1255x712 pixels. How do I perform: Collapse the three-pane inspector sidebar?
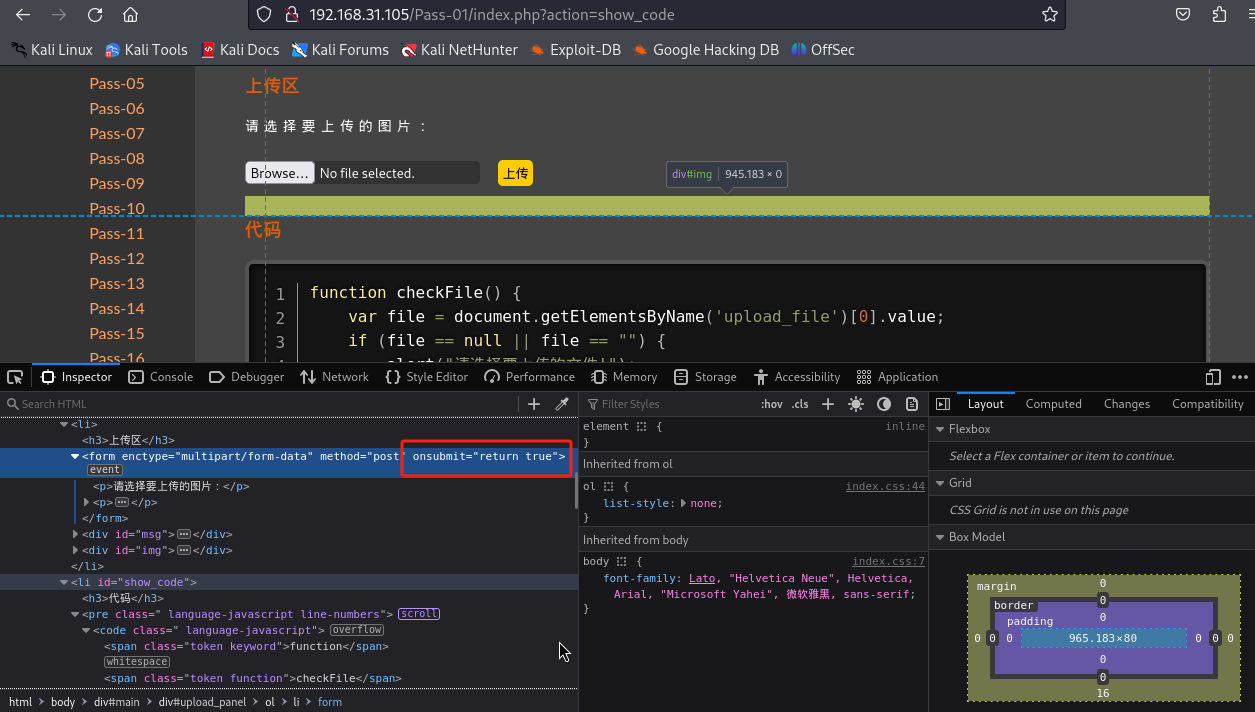[943, 404]
